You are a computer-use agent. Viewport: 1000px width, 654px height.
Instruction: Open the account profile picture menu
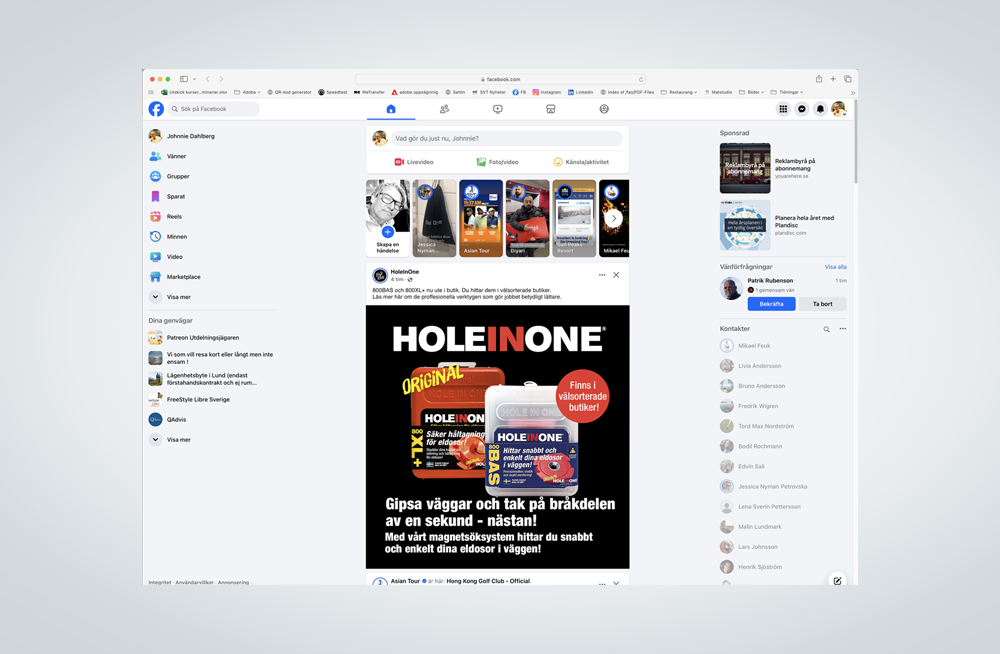point(839,109)
